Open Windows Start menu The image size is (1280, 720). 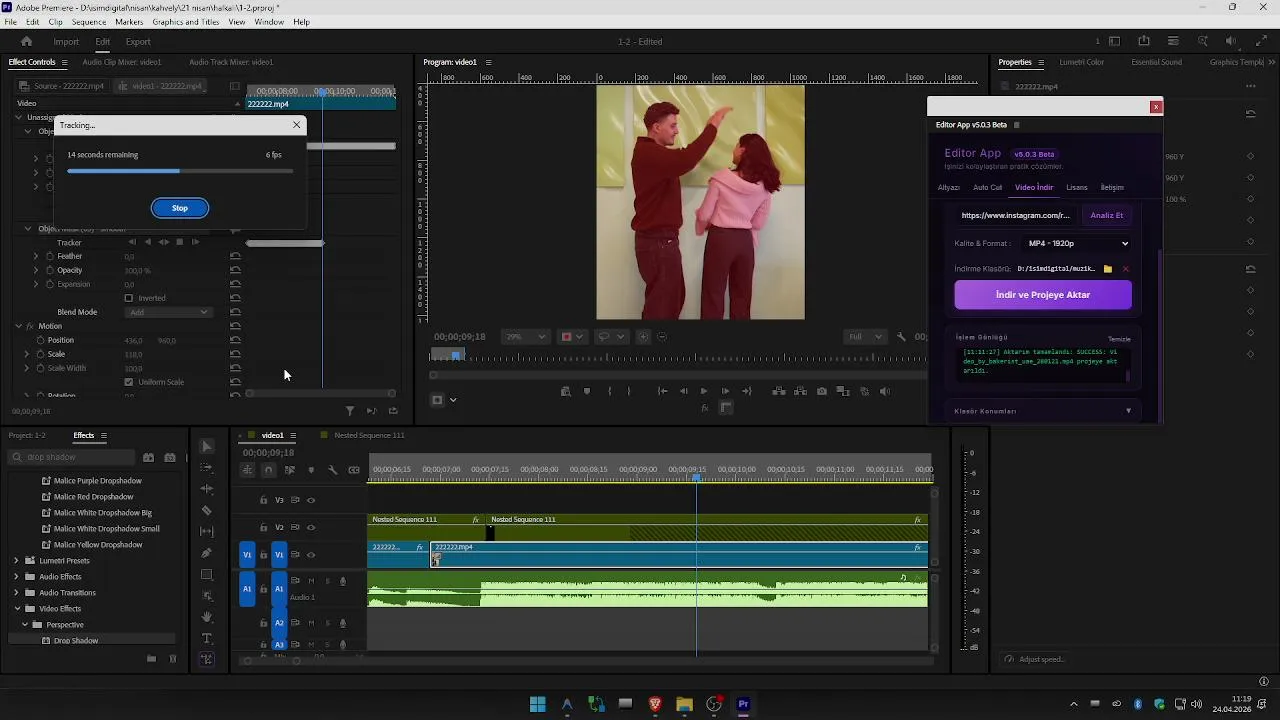tap(538, 704)
